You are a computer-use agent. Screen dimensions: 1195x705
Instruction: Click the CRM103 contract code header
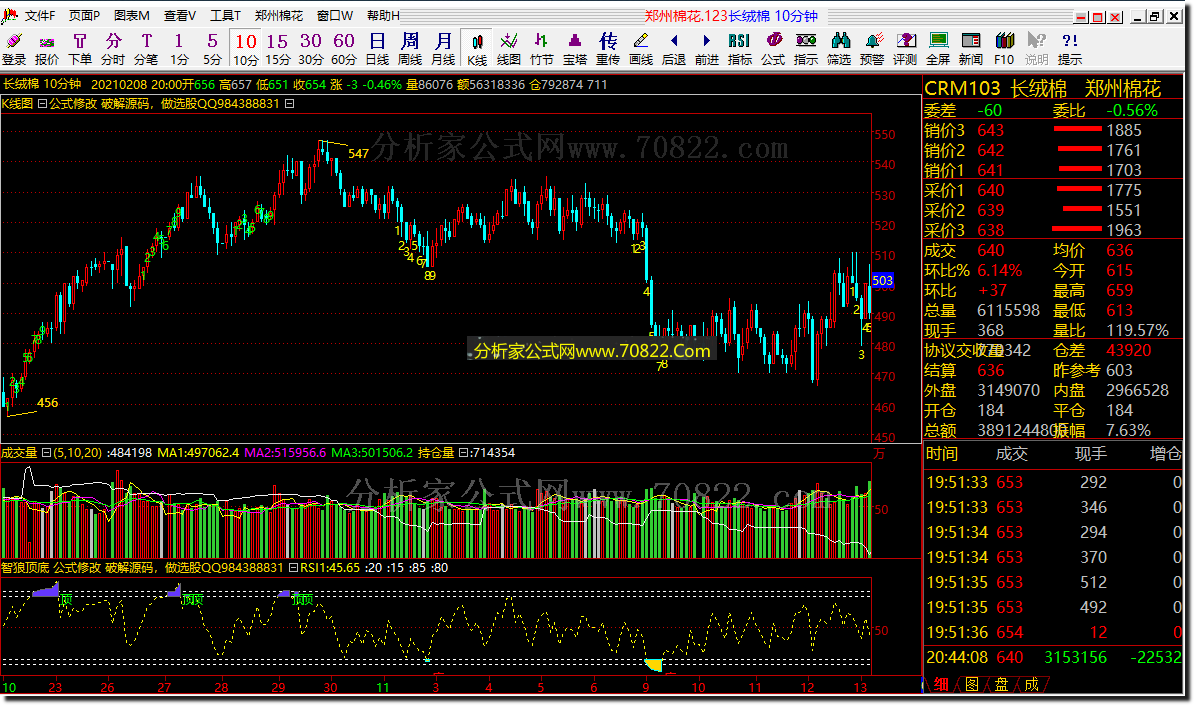coord(962,89)
